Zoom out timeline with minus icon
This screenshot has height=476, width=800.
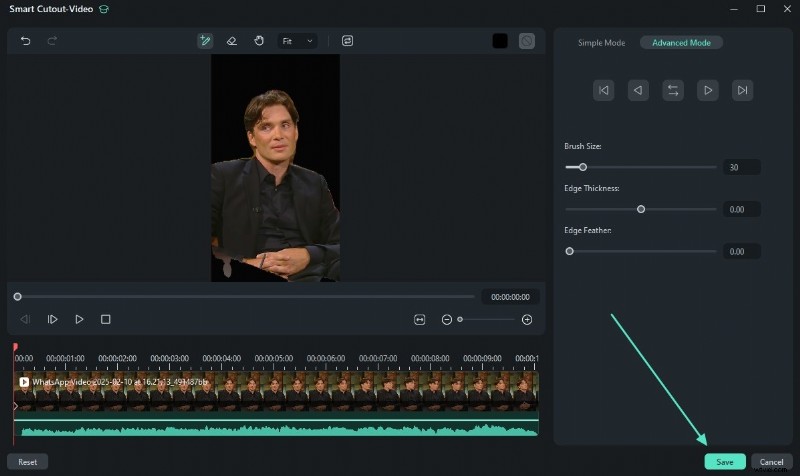click(447, 319)
